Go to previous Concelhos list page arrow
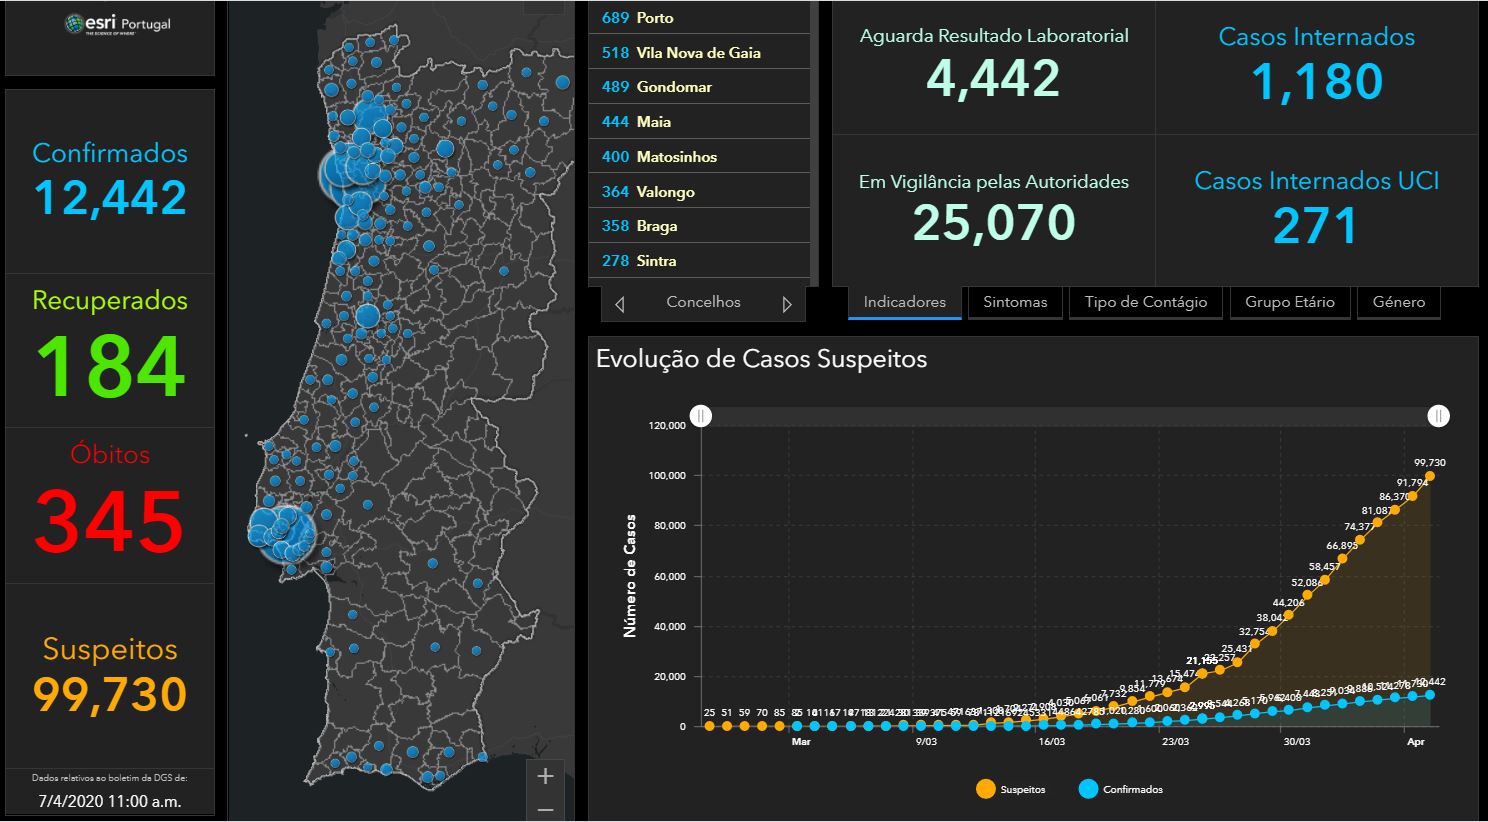1488x822 pixels. click(620, 304)
